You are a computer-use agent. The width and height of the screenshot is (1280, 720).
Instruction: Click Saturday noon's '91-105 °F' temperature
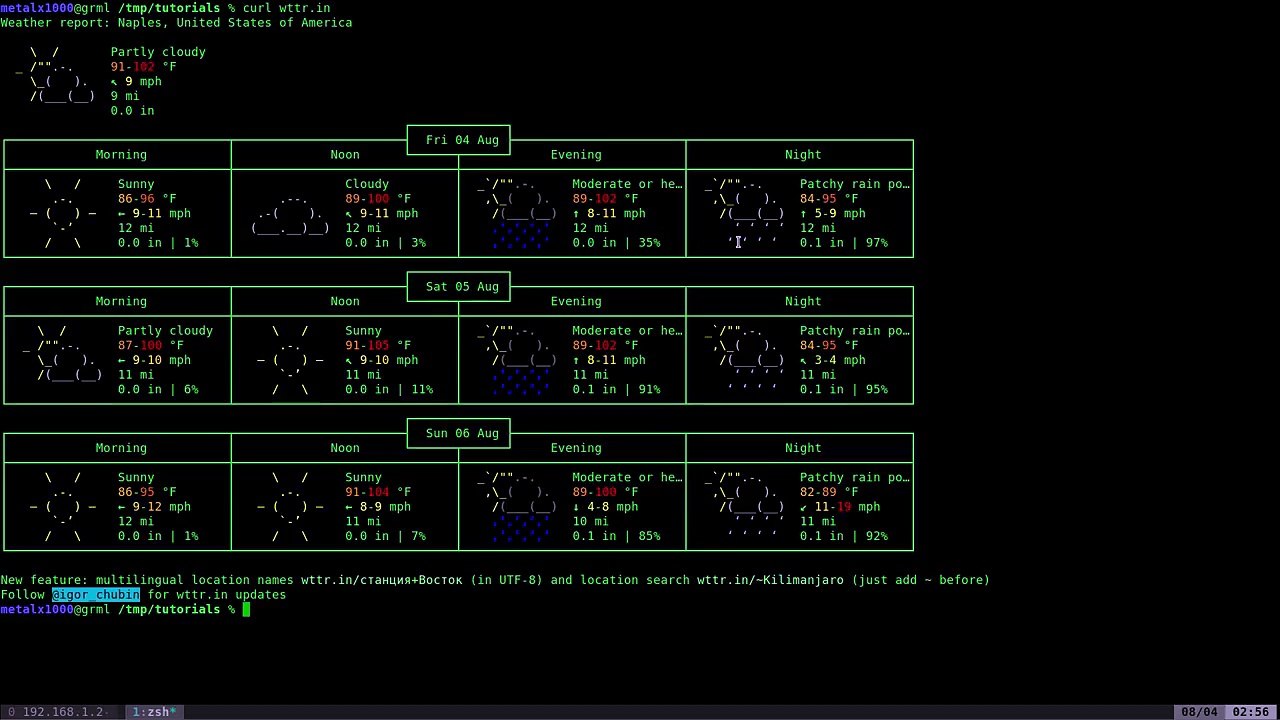point(378,345)
